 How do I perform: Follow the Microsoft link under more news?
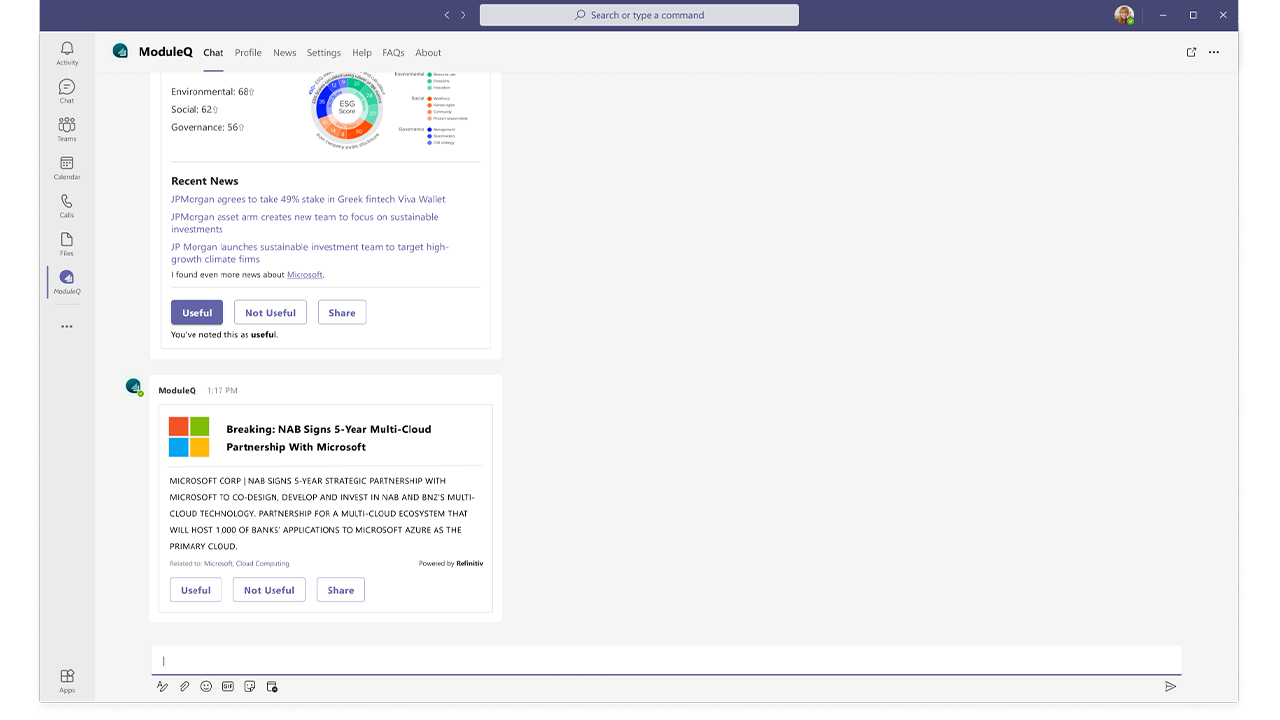305,275
